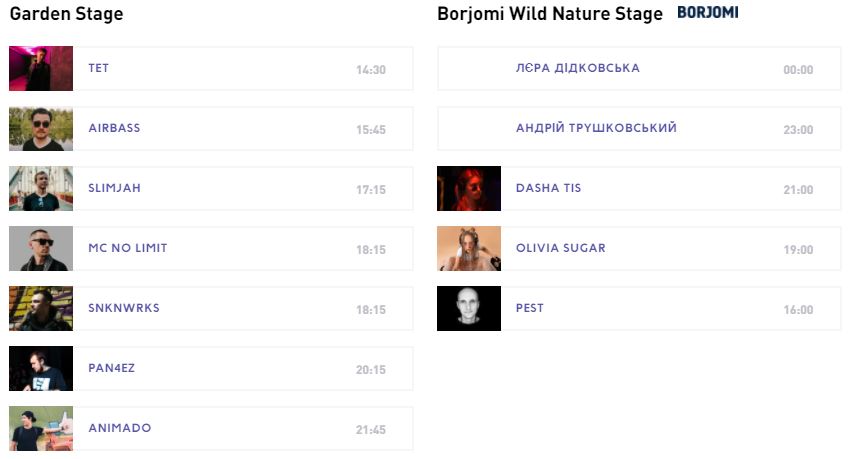Select the PEST artist portrait

(x=469, y=309)
